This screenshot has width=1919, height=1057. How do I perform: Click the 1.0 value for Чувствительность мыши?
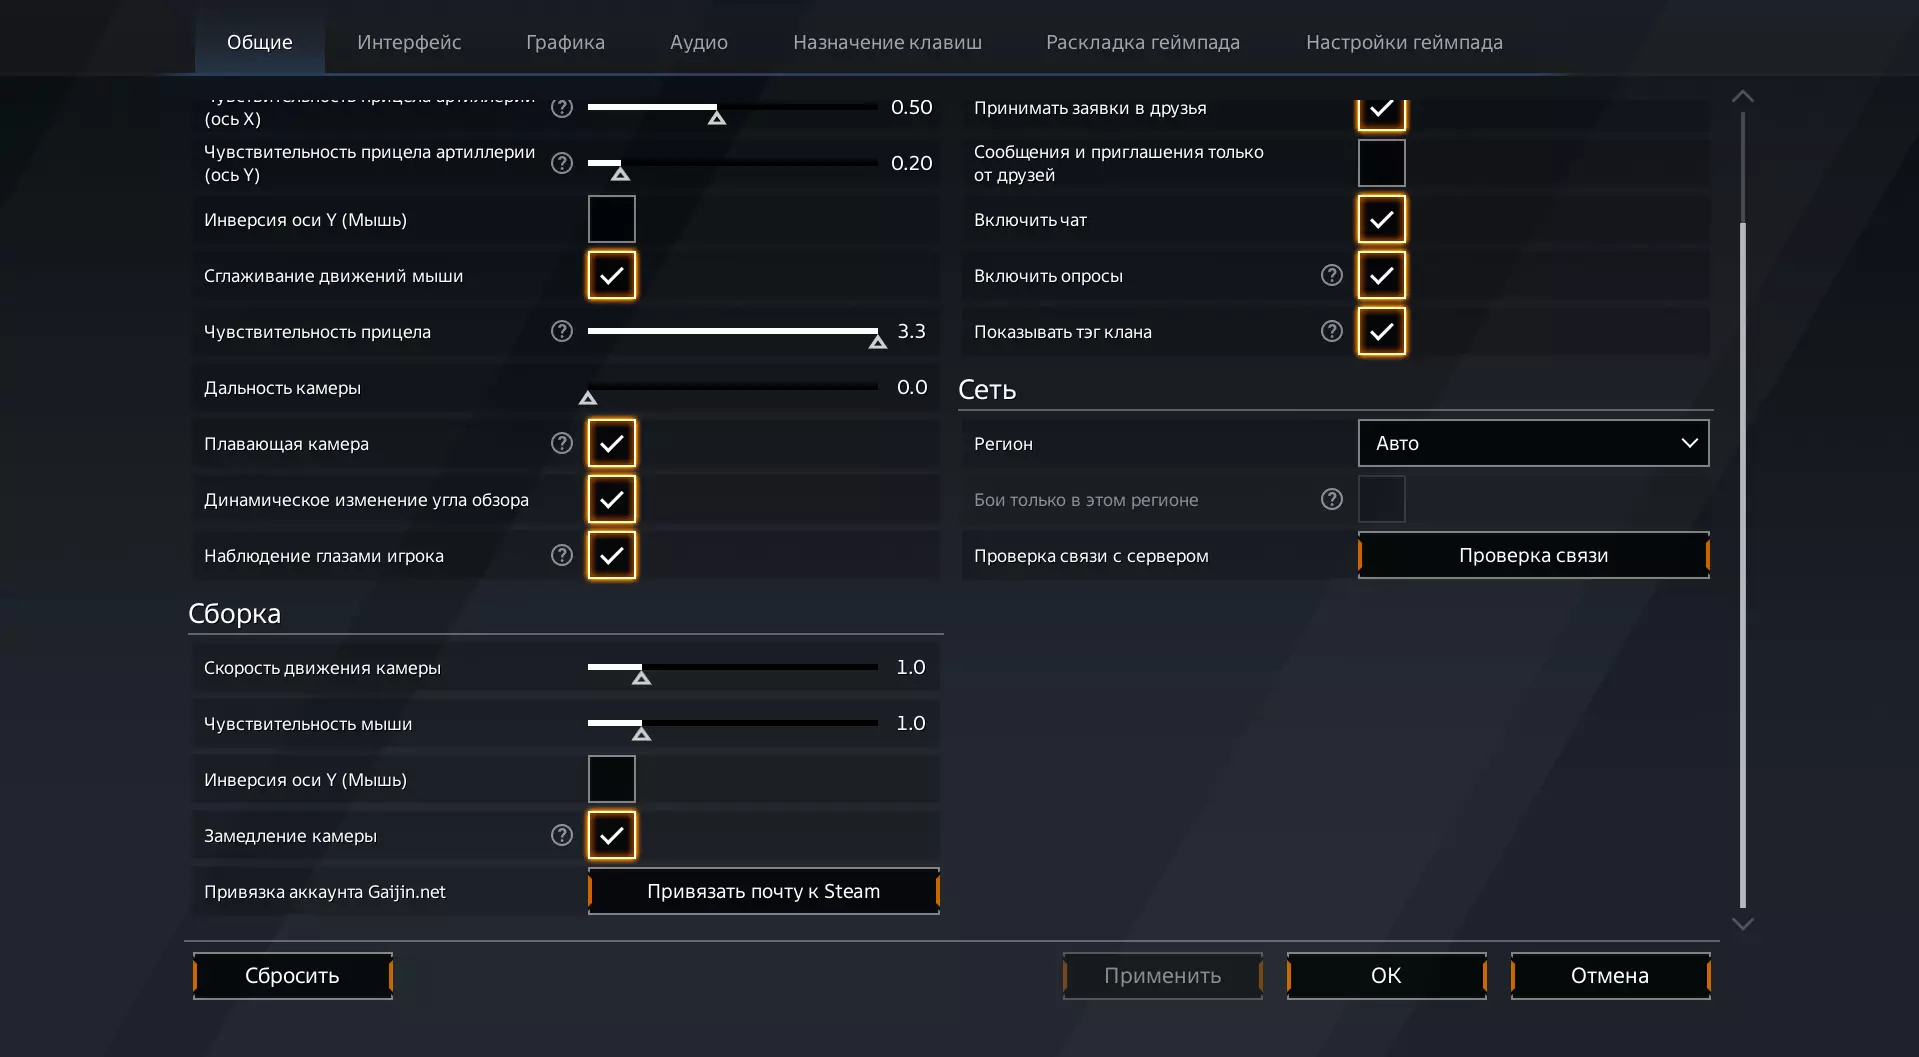911,723
